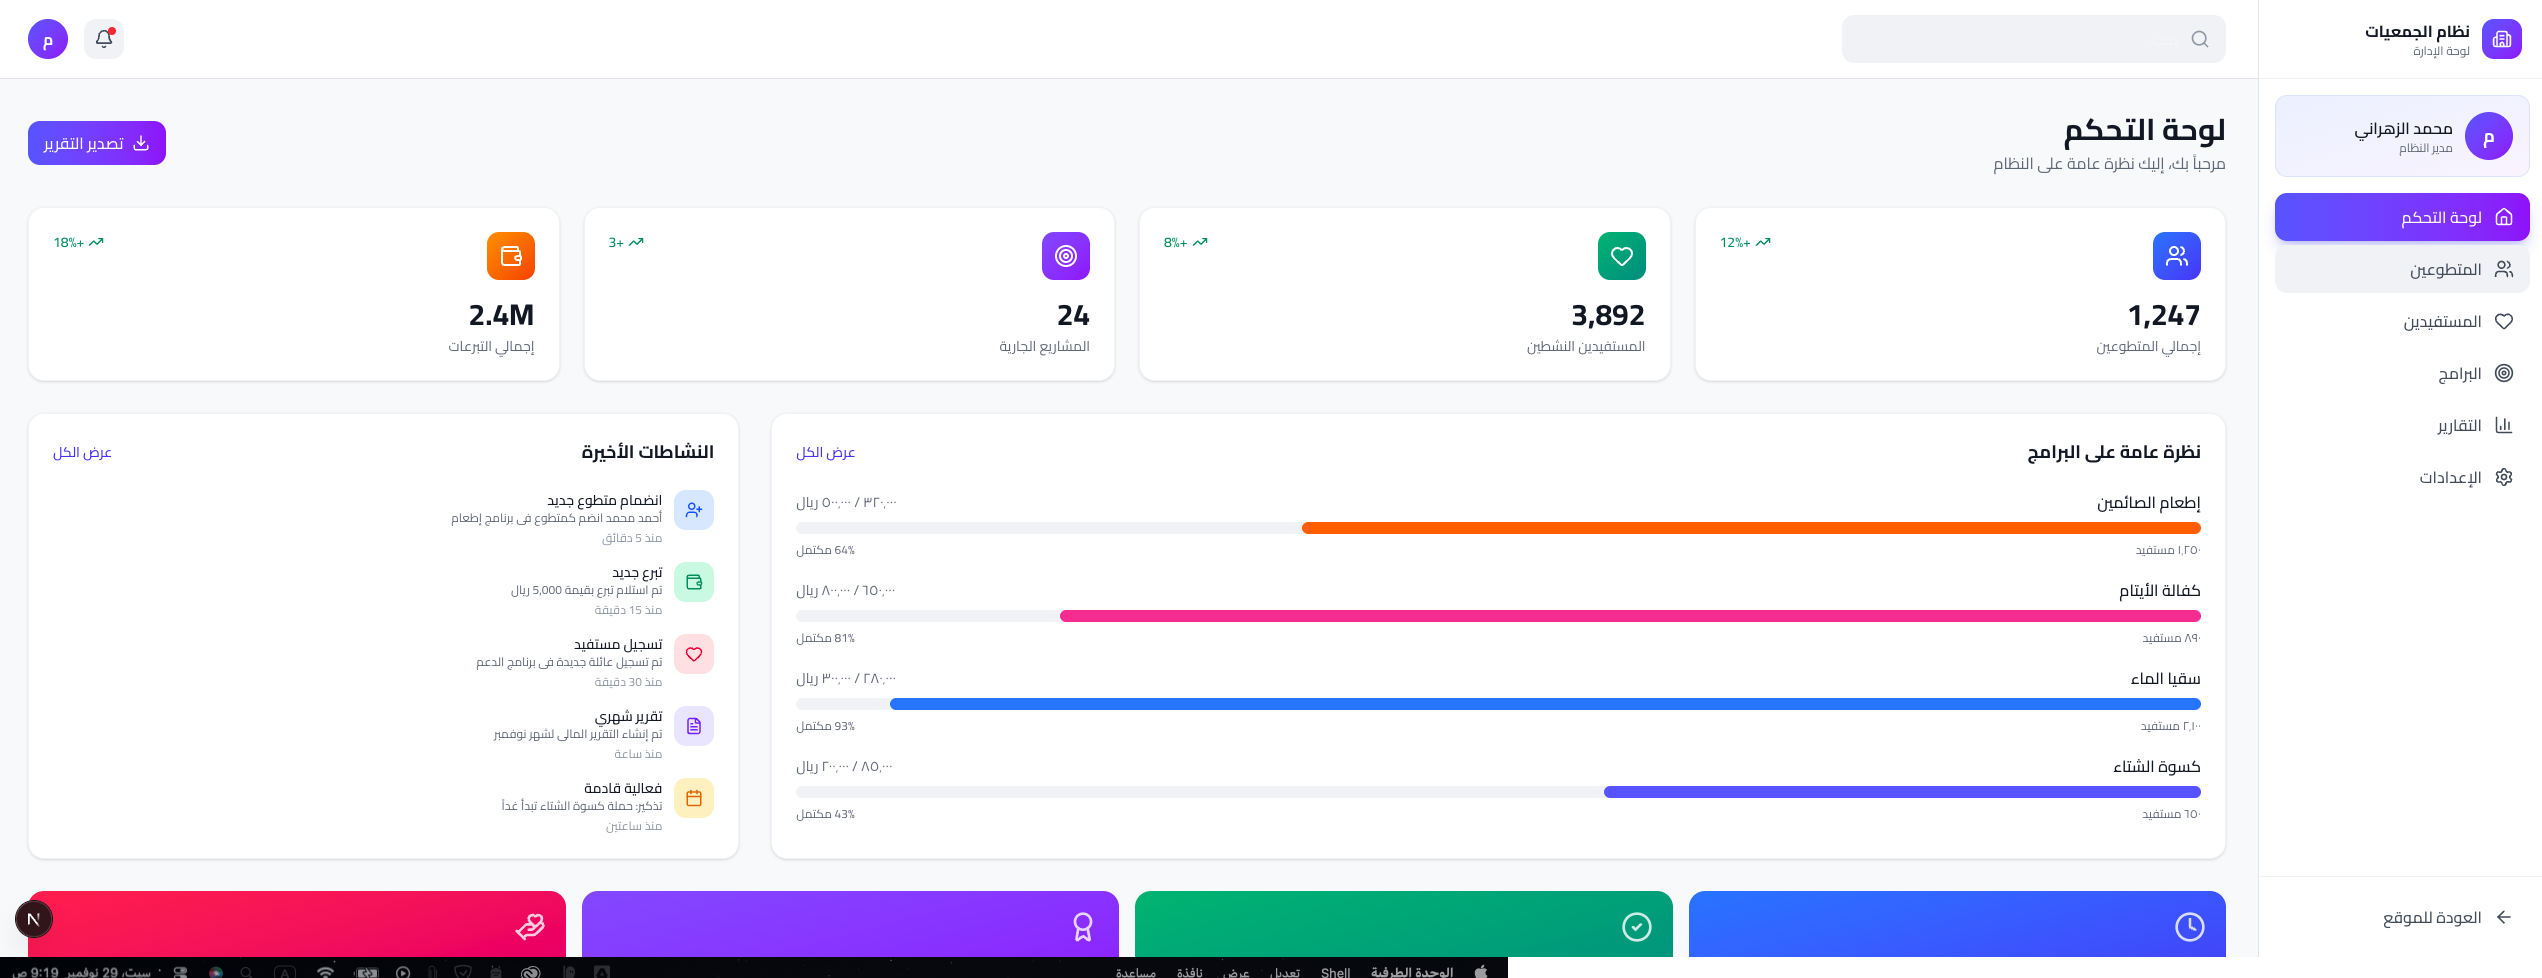Click the monthly report document icon
The height and width of the screenshot is (978, 2542).
(694, 726)
